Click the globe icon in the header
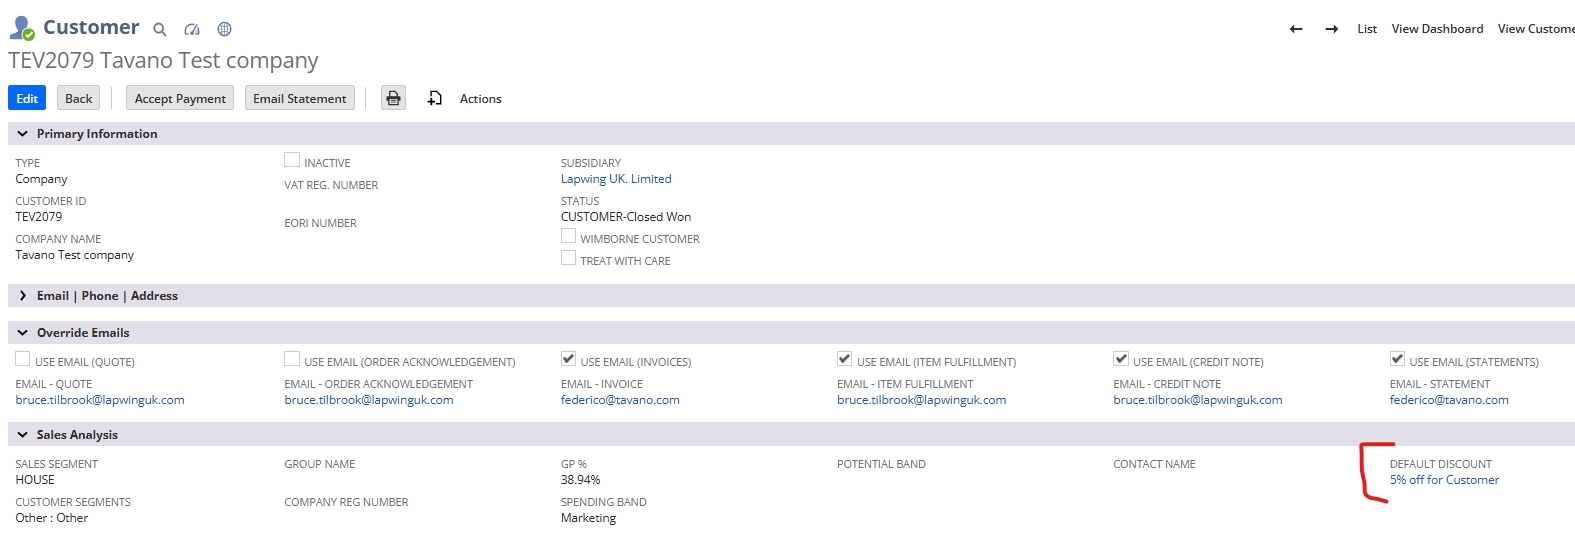The width and height of the screenshot is (1575, 535). 224,30
